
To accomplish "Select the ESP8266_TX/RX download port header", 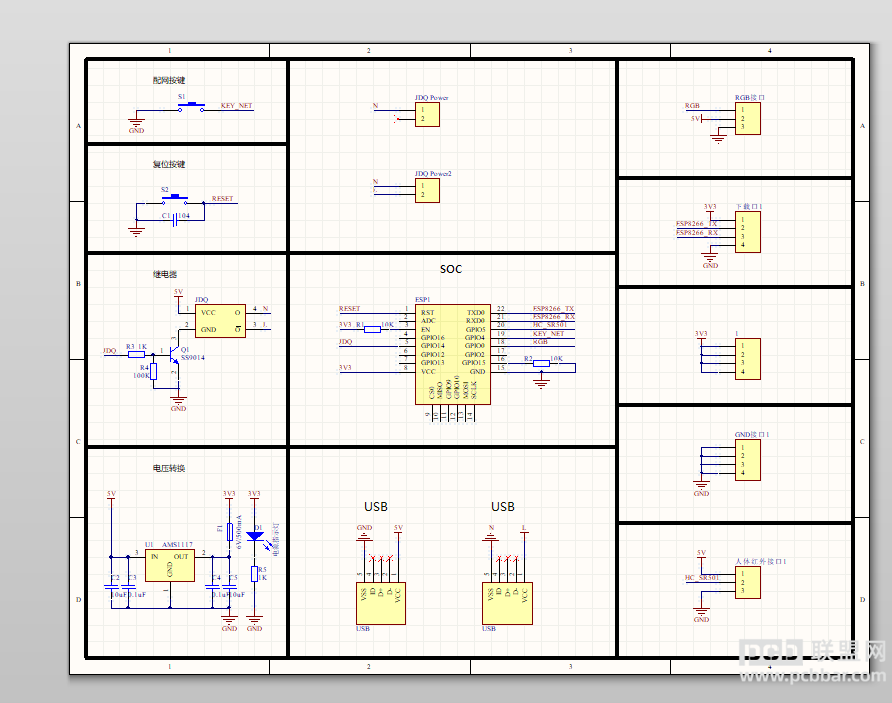I will click(x=748, y=232).
